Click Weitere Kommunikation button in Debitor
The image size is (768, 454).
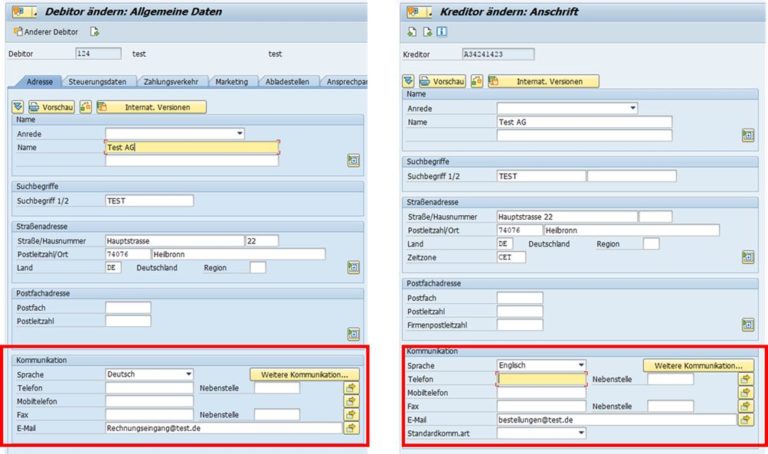[304, 375]
